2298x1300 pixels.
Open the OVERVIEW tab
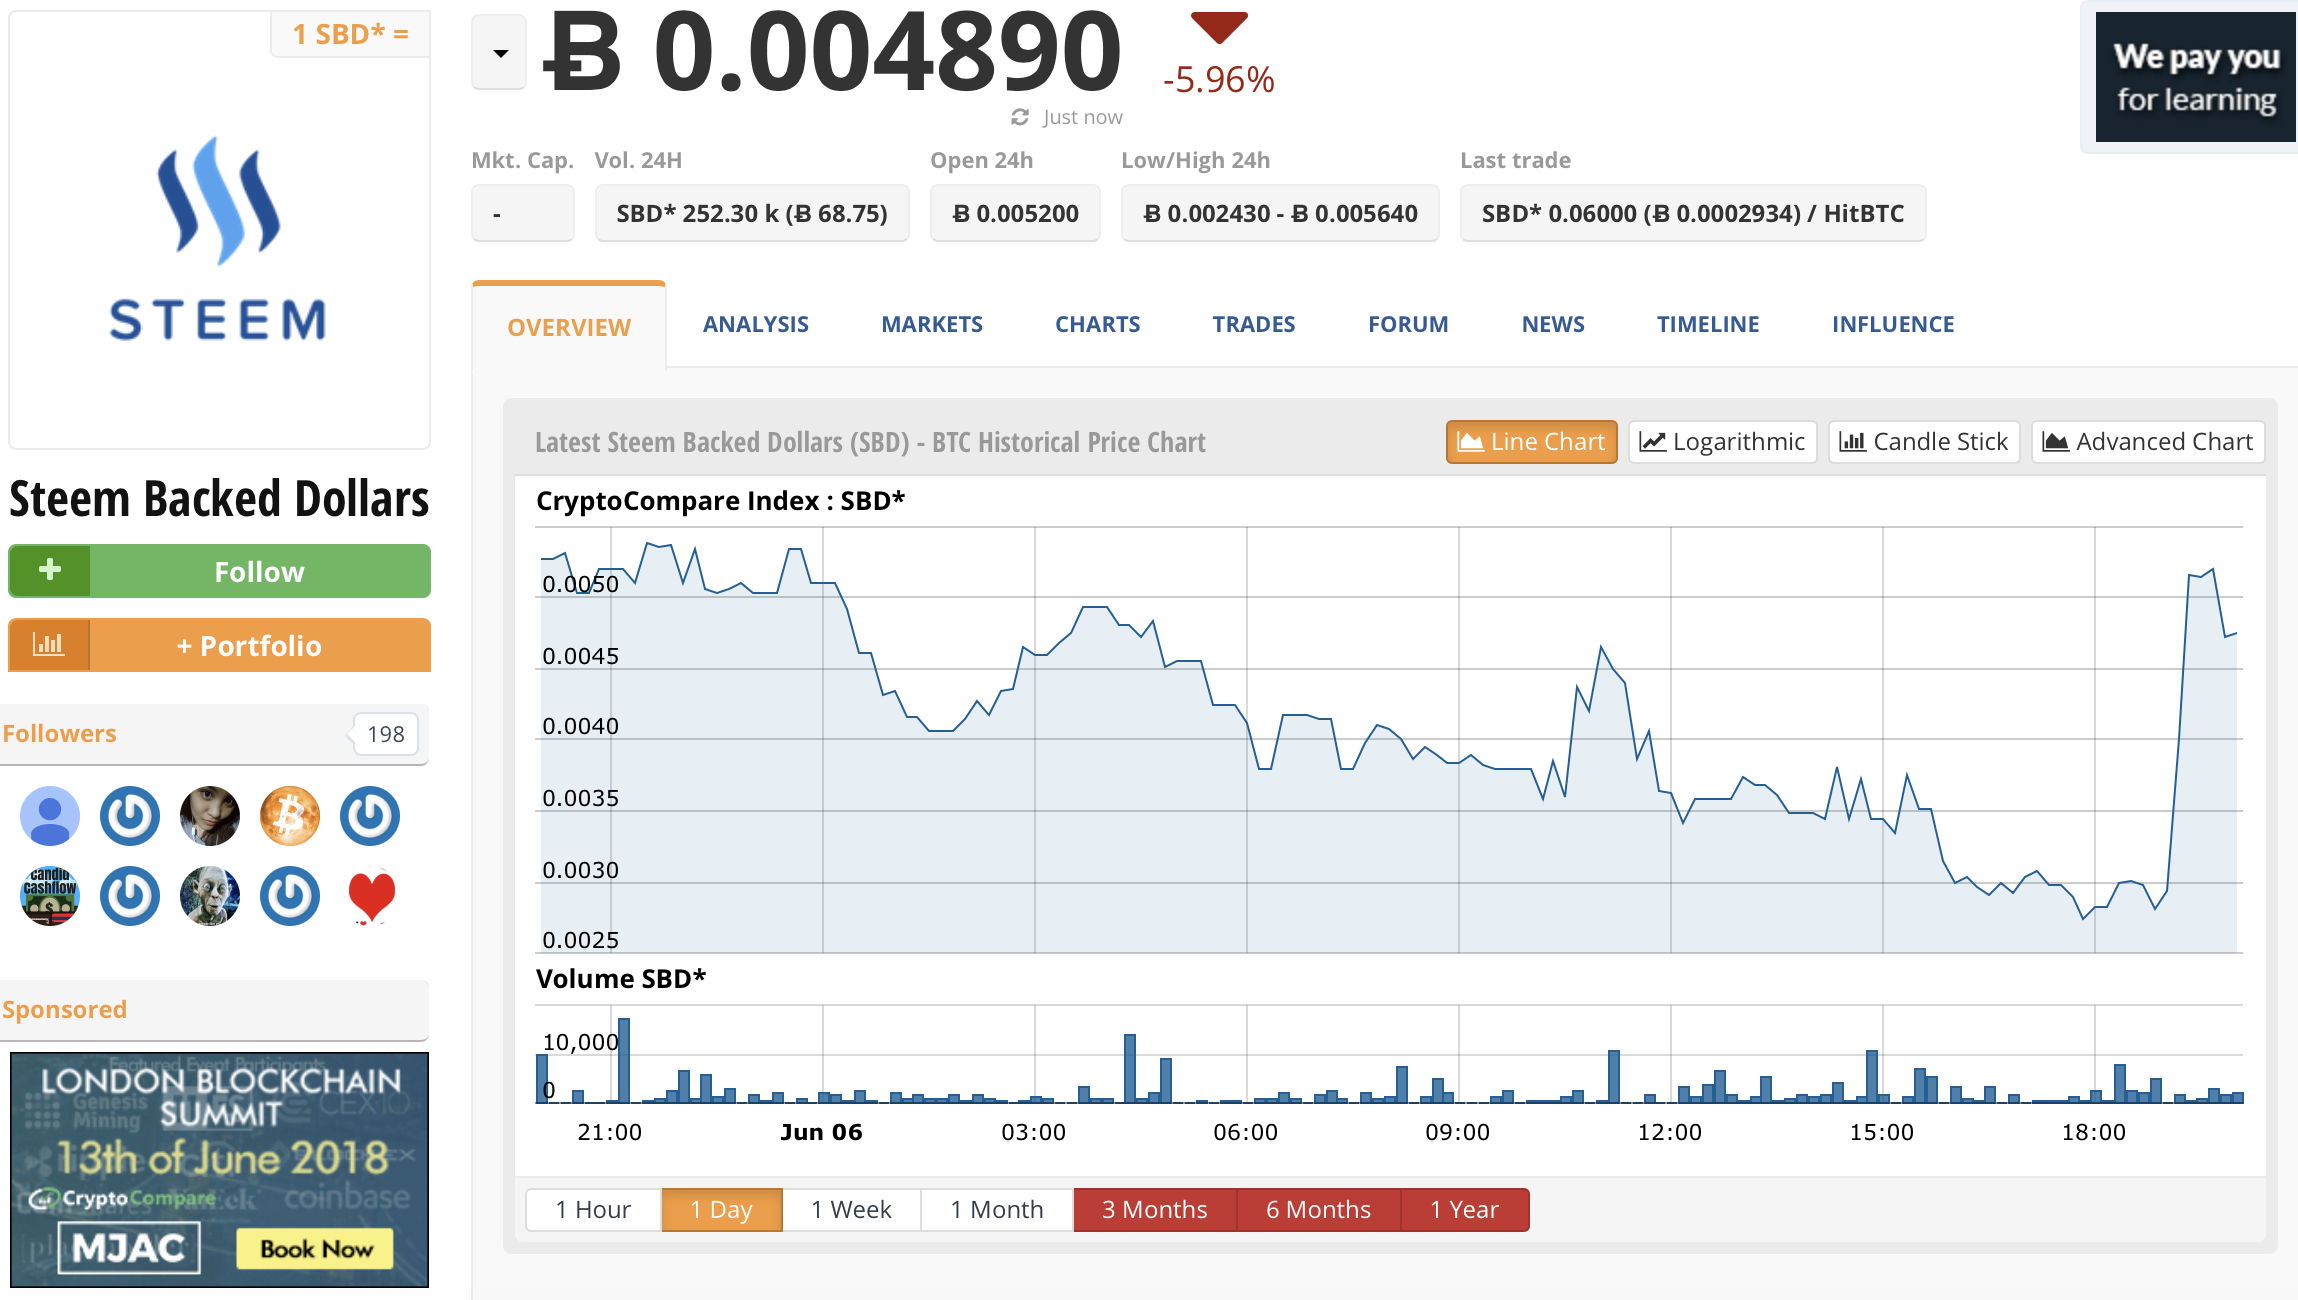click(569, 327)
